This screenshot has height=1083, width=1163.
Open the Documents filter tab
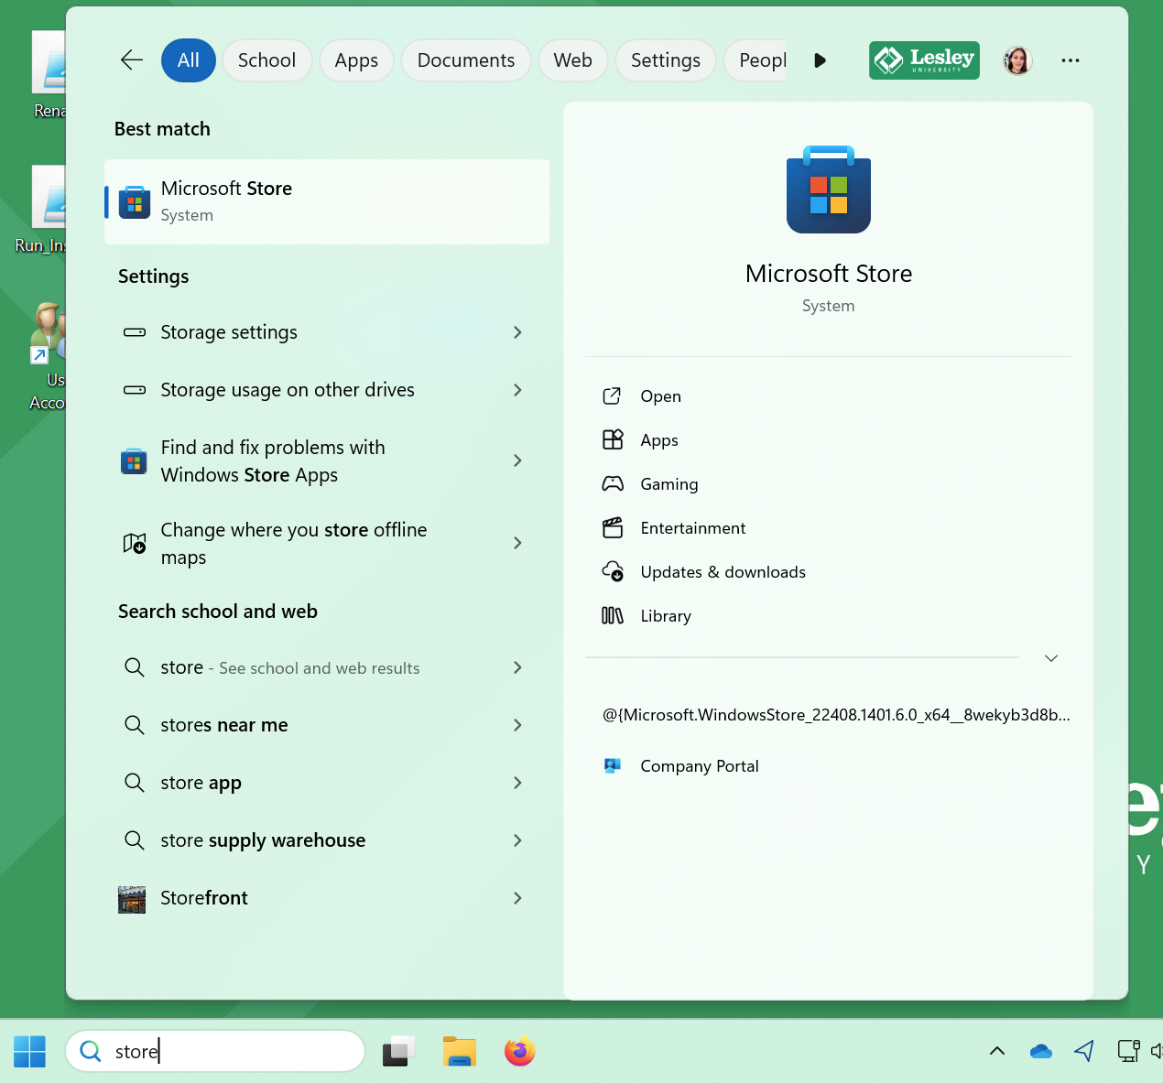[466, 60]
